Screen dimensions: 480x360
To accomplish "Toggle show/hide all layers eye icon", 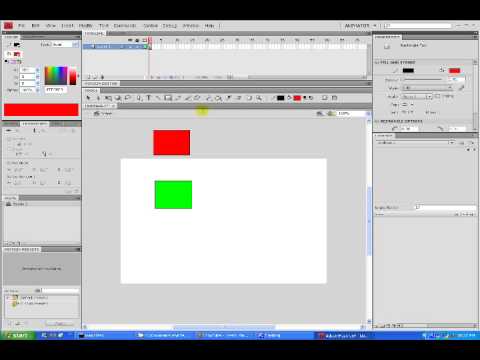I will click(x=130, y=40).
